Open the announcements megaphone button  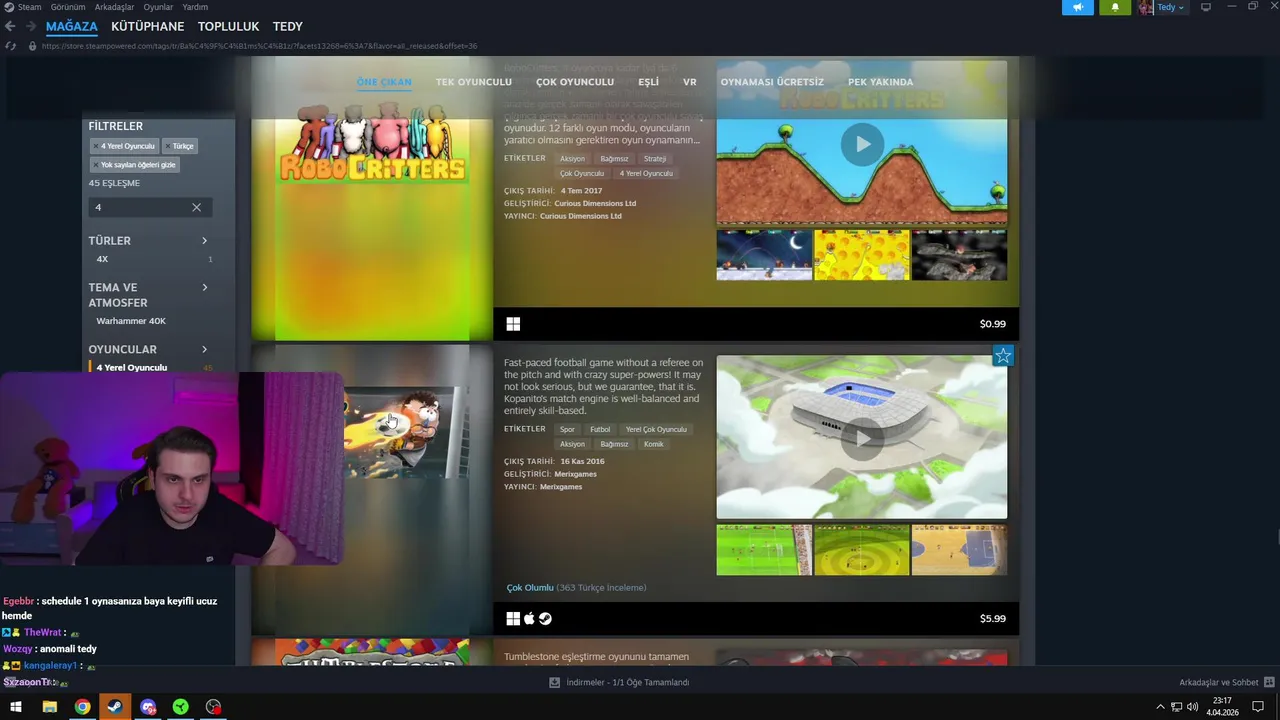[x=1078, y=7]
